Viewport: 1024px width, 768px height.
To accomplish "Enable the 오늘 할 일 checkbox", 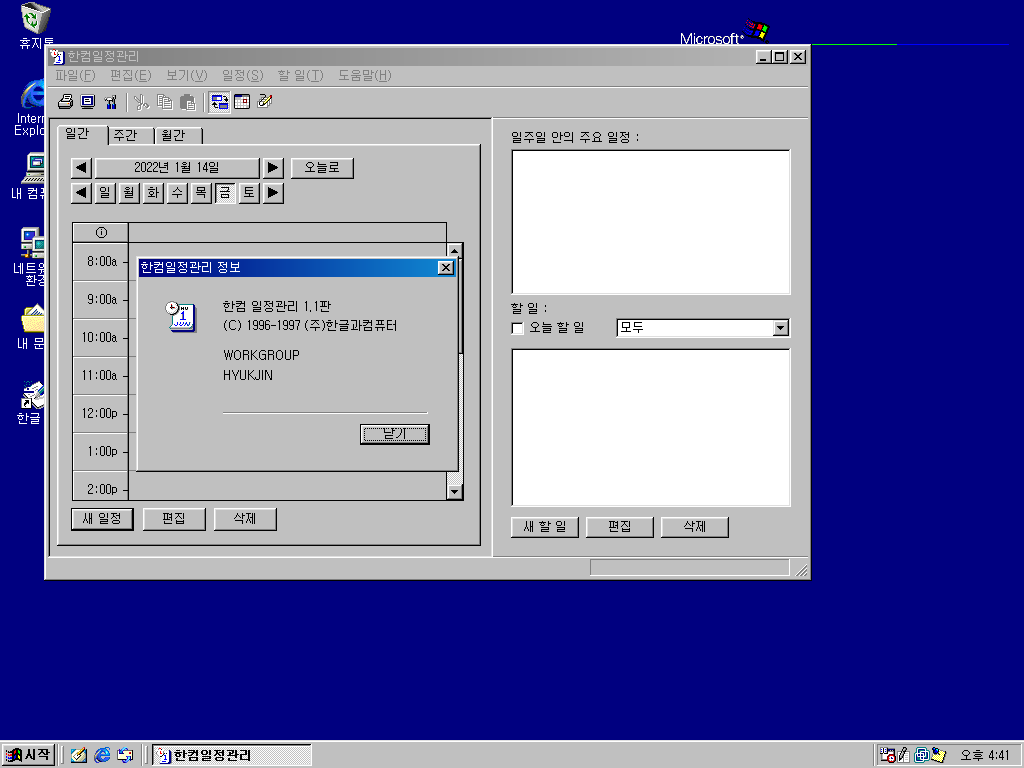I will coord(518,328).
